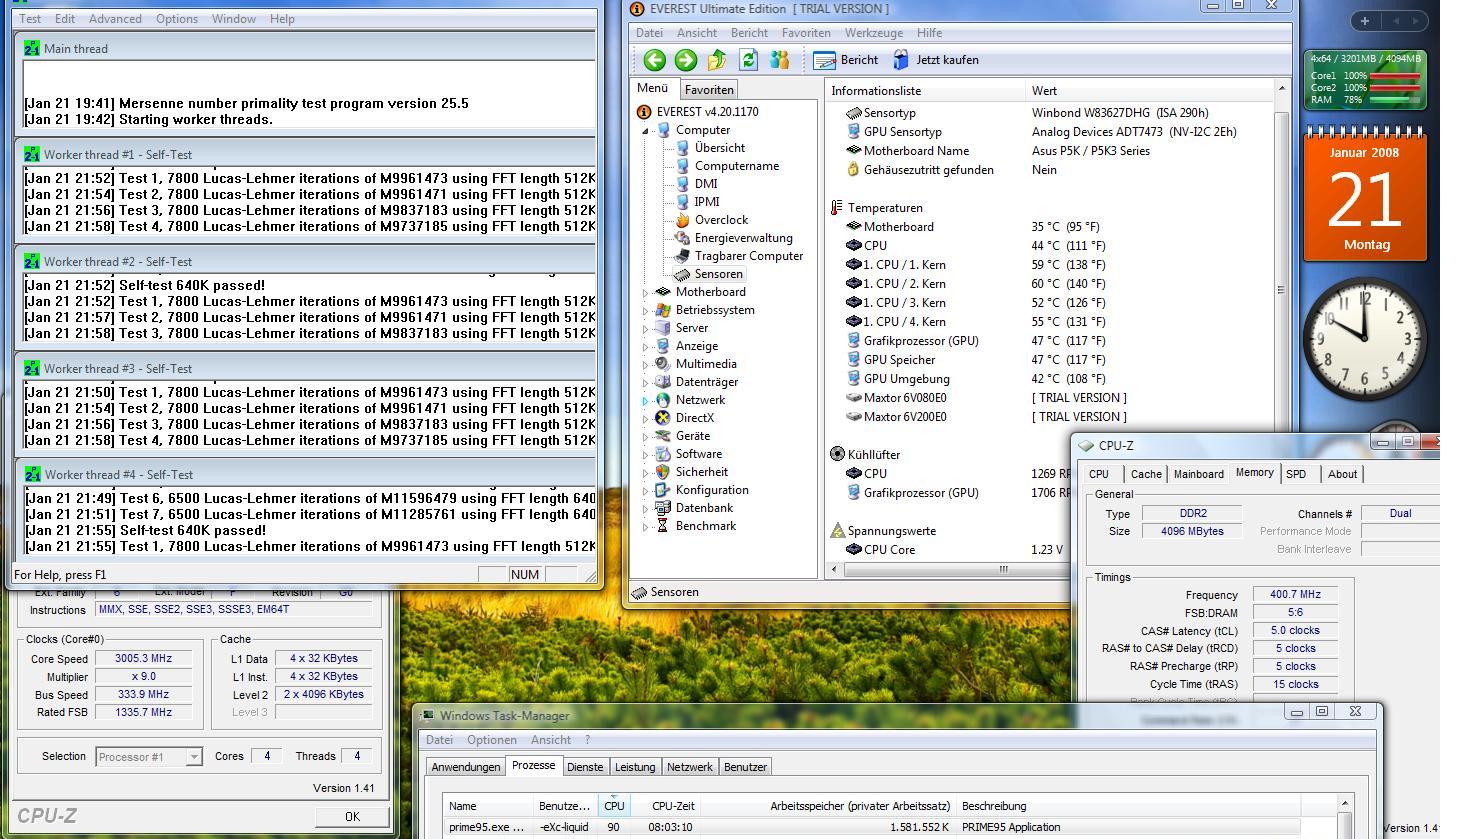Go back with the green left arrow in EVEREST
Viewport: 1461px width, 839px height.
[654, 60]
